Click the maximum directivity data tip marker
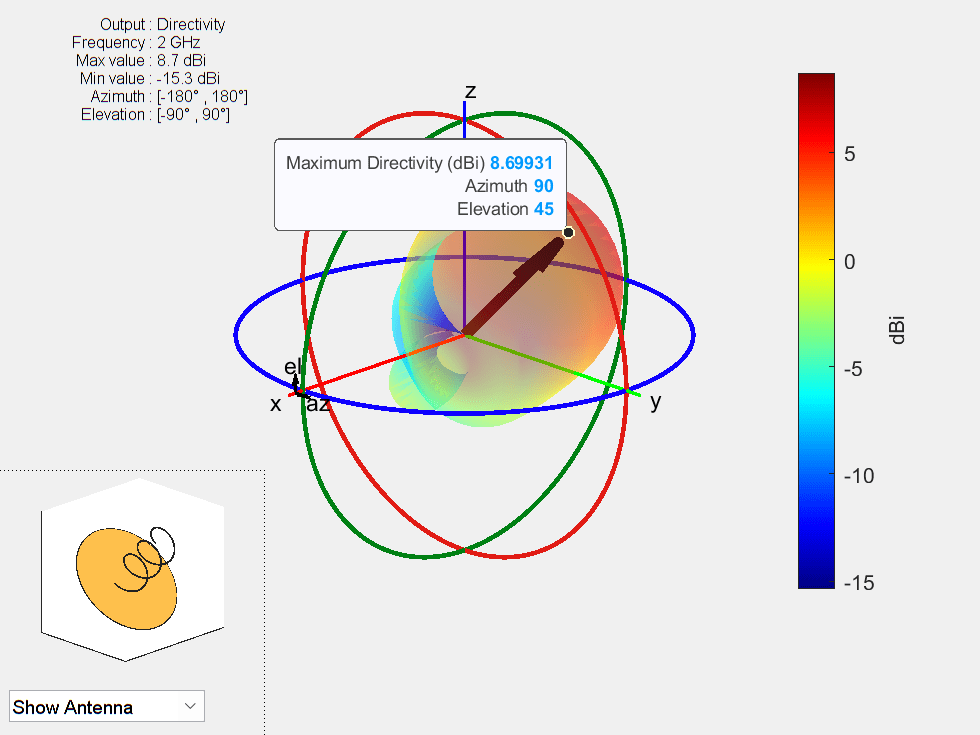The image size is (980, 735). tap(568, 232)
